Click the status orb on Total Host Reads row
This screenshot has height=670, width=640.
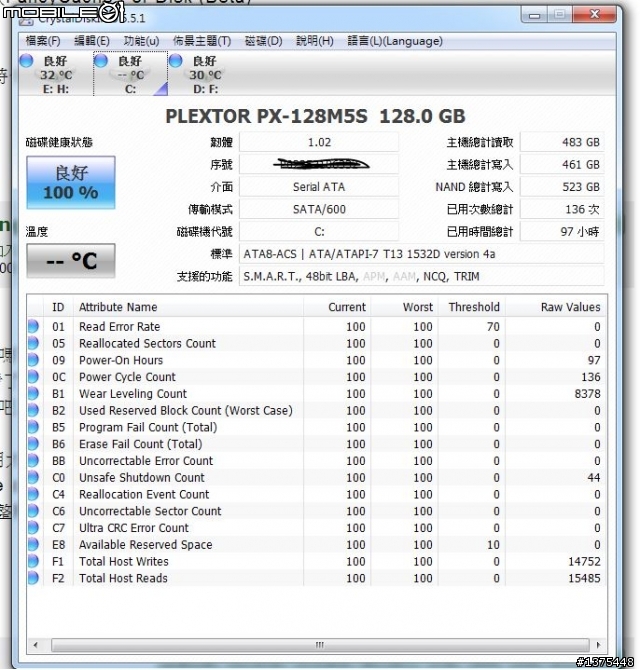33,578
